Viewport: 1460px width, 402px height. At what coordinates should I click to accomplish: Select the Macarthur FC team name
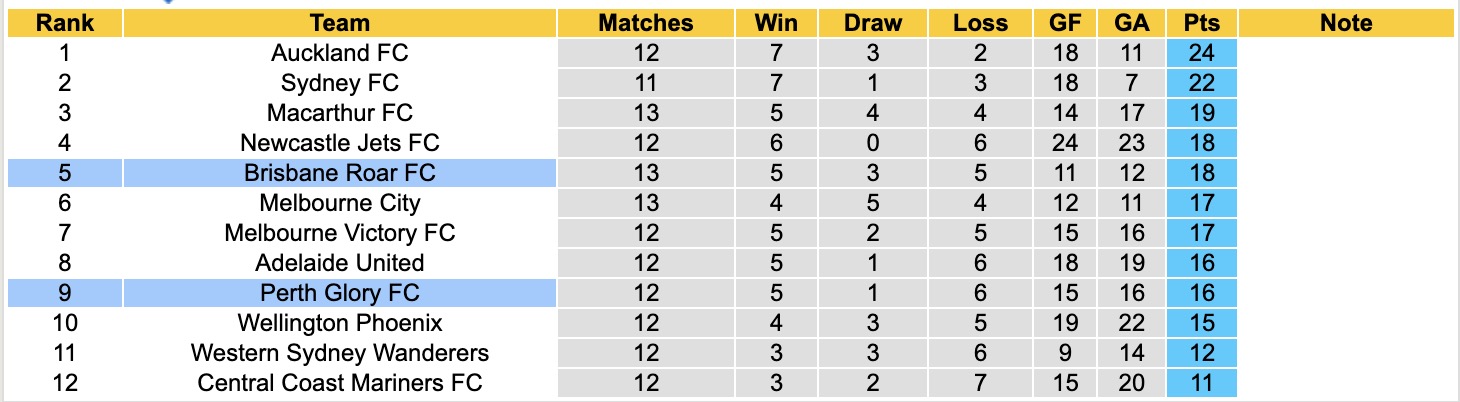[340, 113]
